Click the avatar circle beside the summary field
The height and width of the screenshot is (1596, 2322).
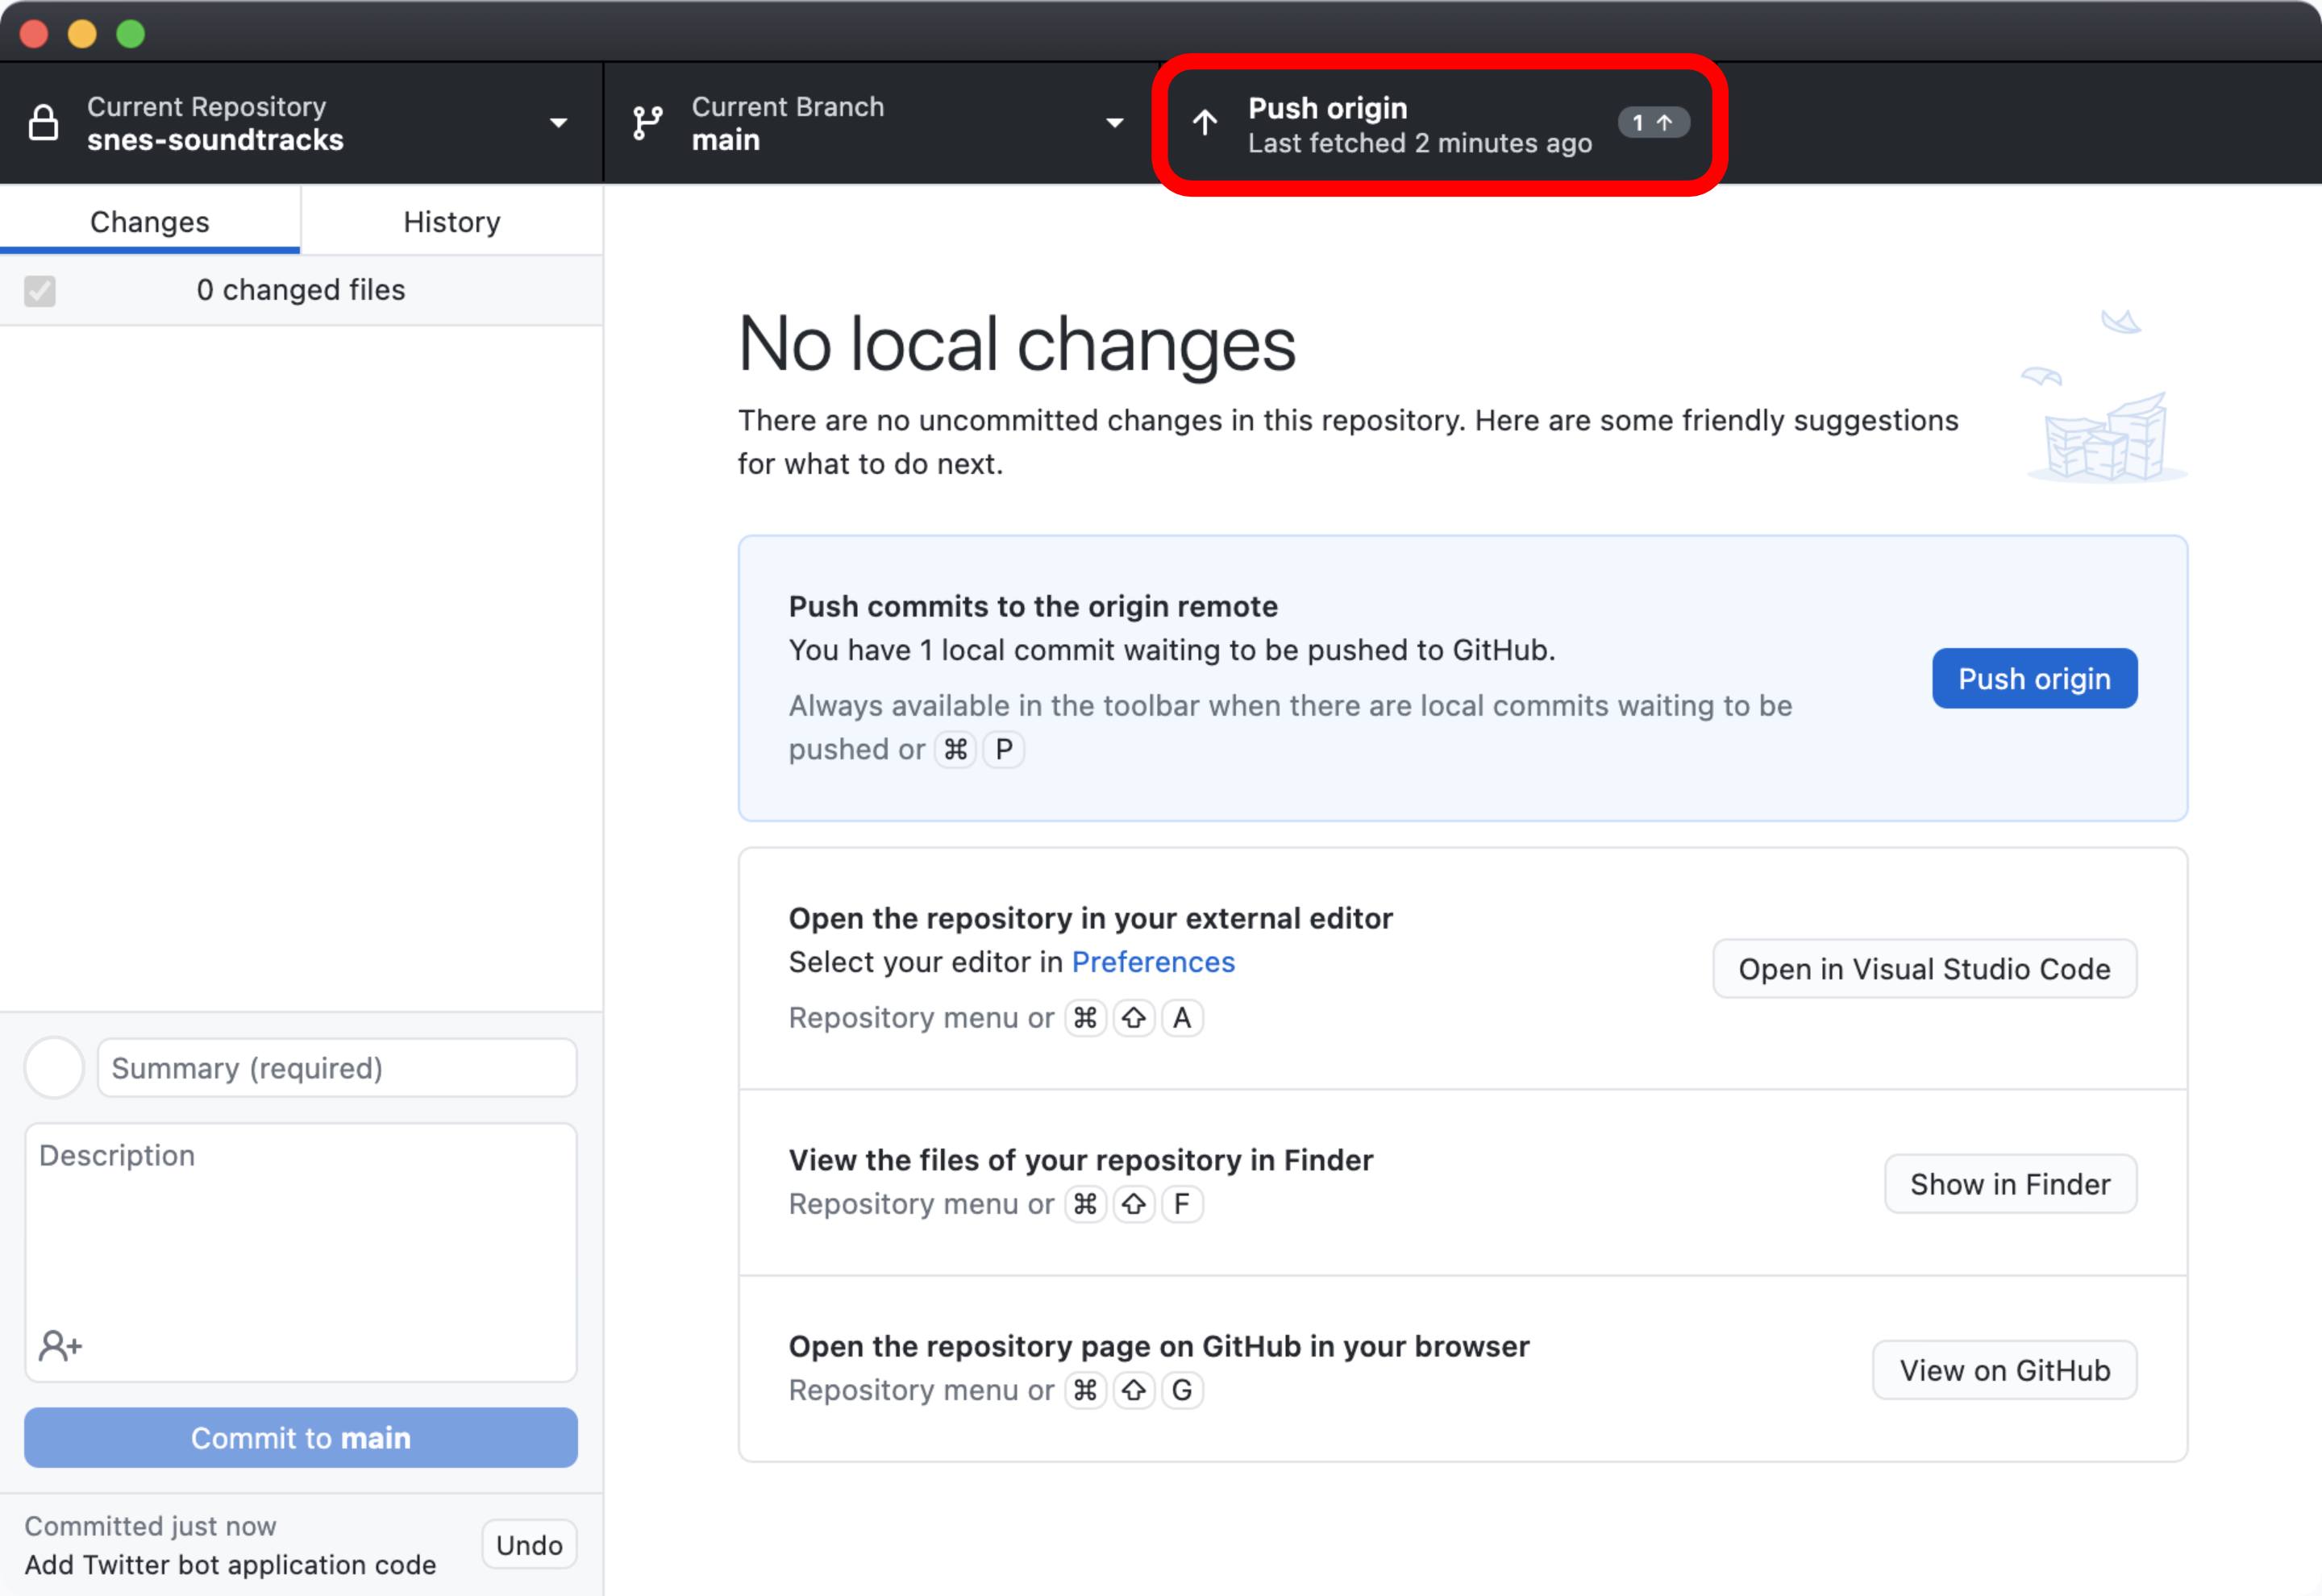click(x=53, y=1067)
